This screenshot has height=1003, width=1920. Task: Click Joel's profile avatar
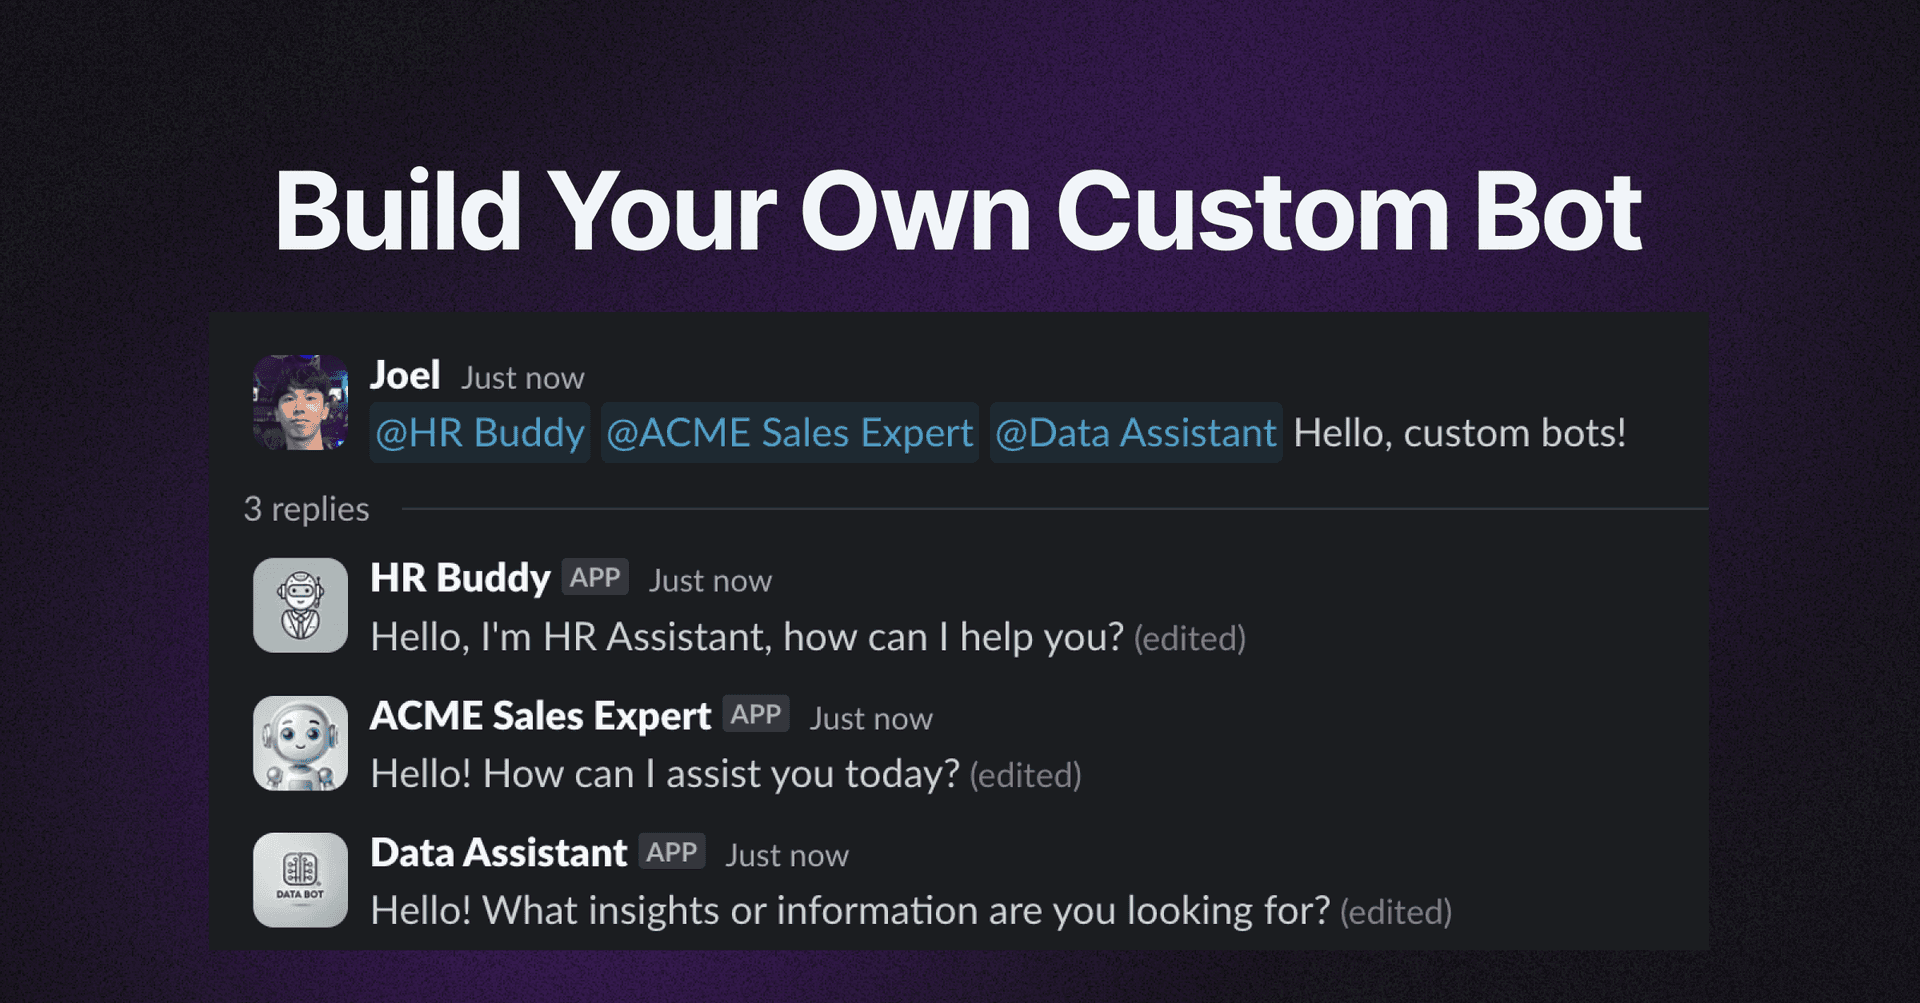click(x=300, y=403)
